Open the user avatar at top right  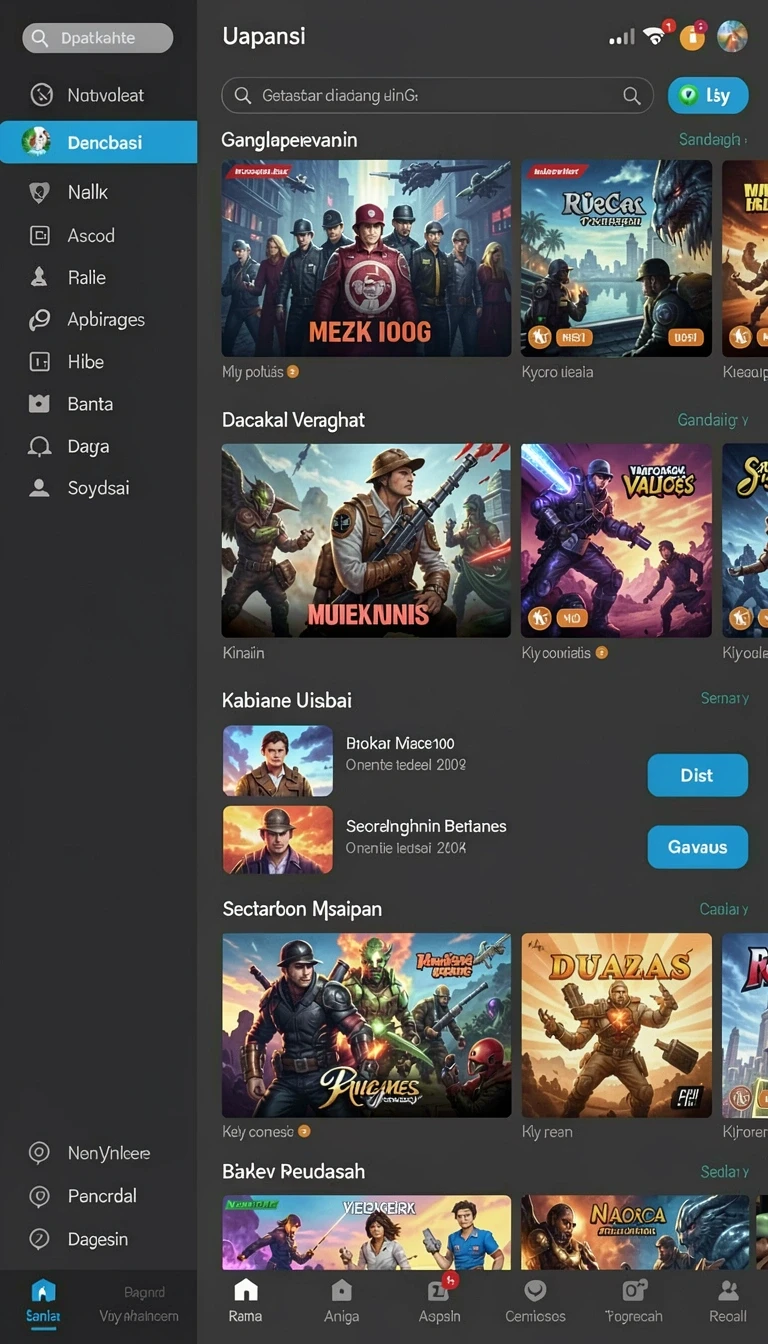[x=733, y=36]
